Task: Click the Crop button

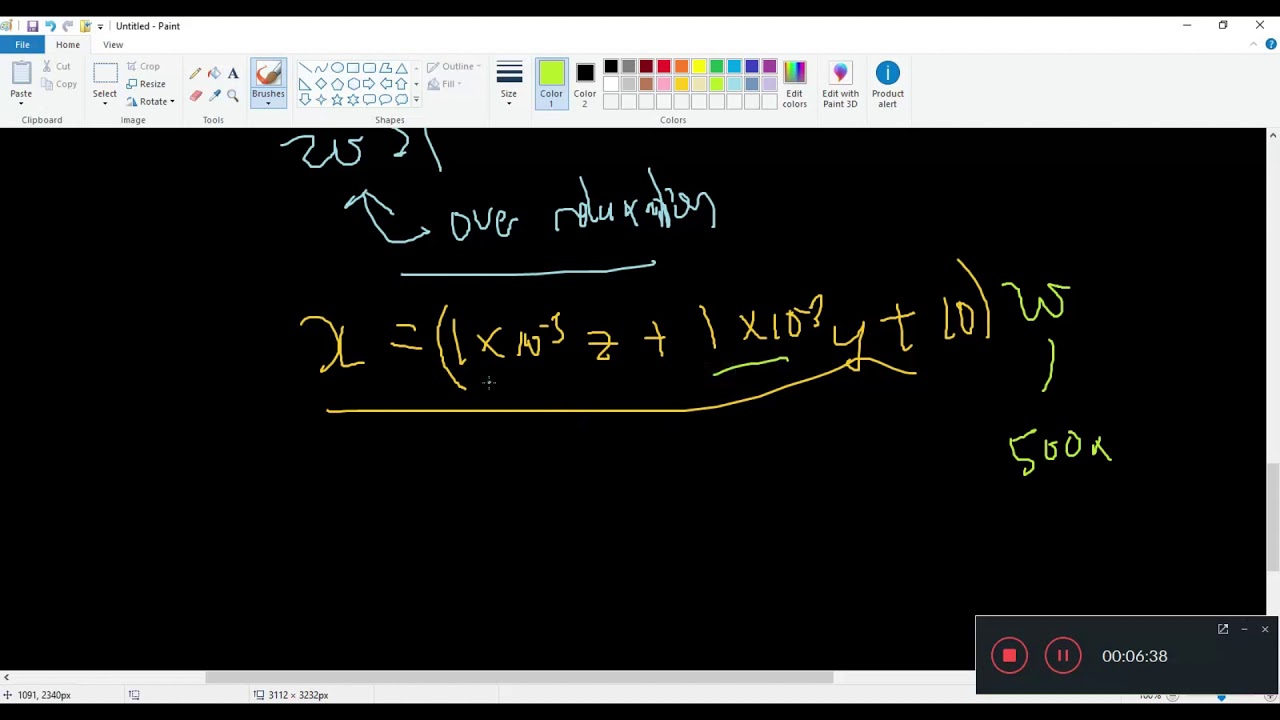Action: tap(143, 67)
